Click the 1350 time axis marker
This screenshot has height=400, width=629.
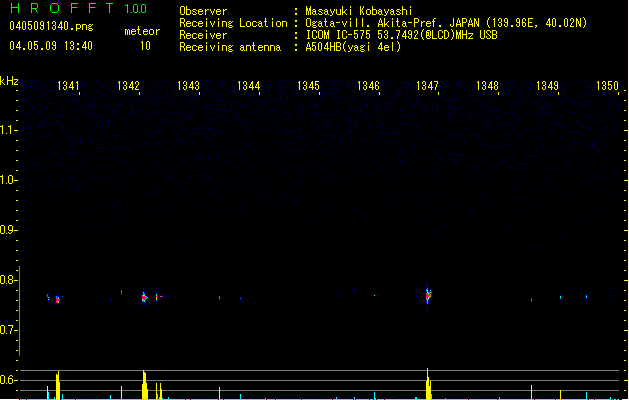[x=607, y=86]
